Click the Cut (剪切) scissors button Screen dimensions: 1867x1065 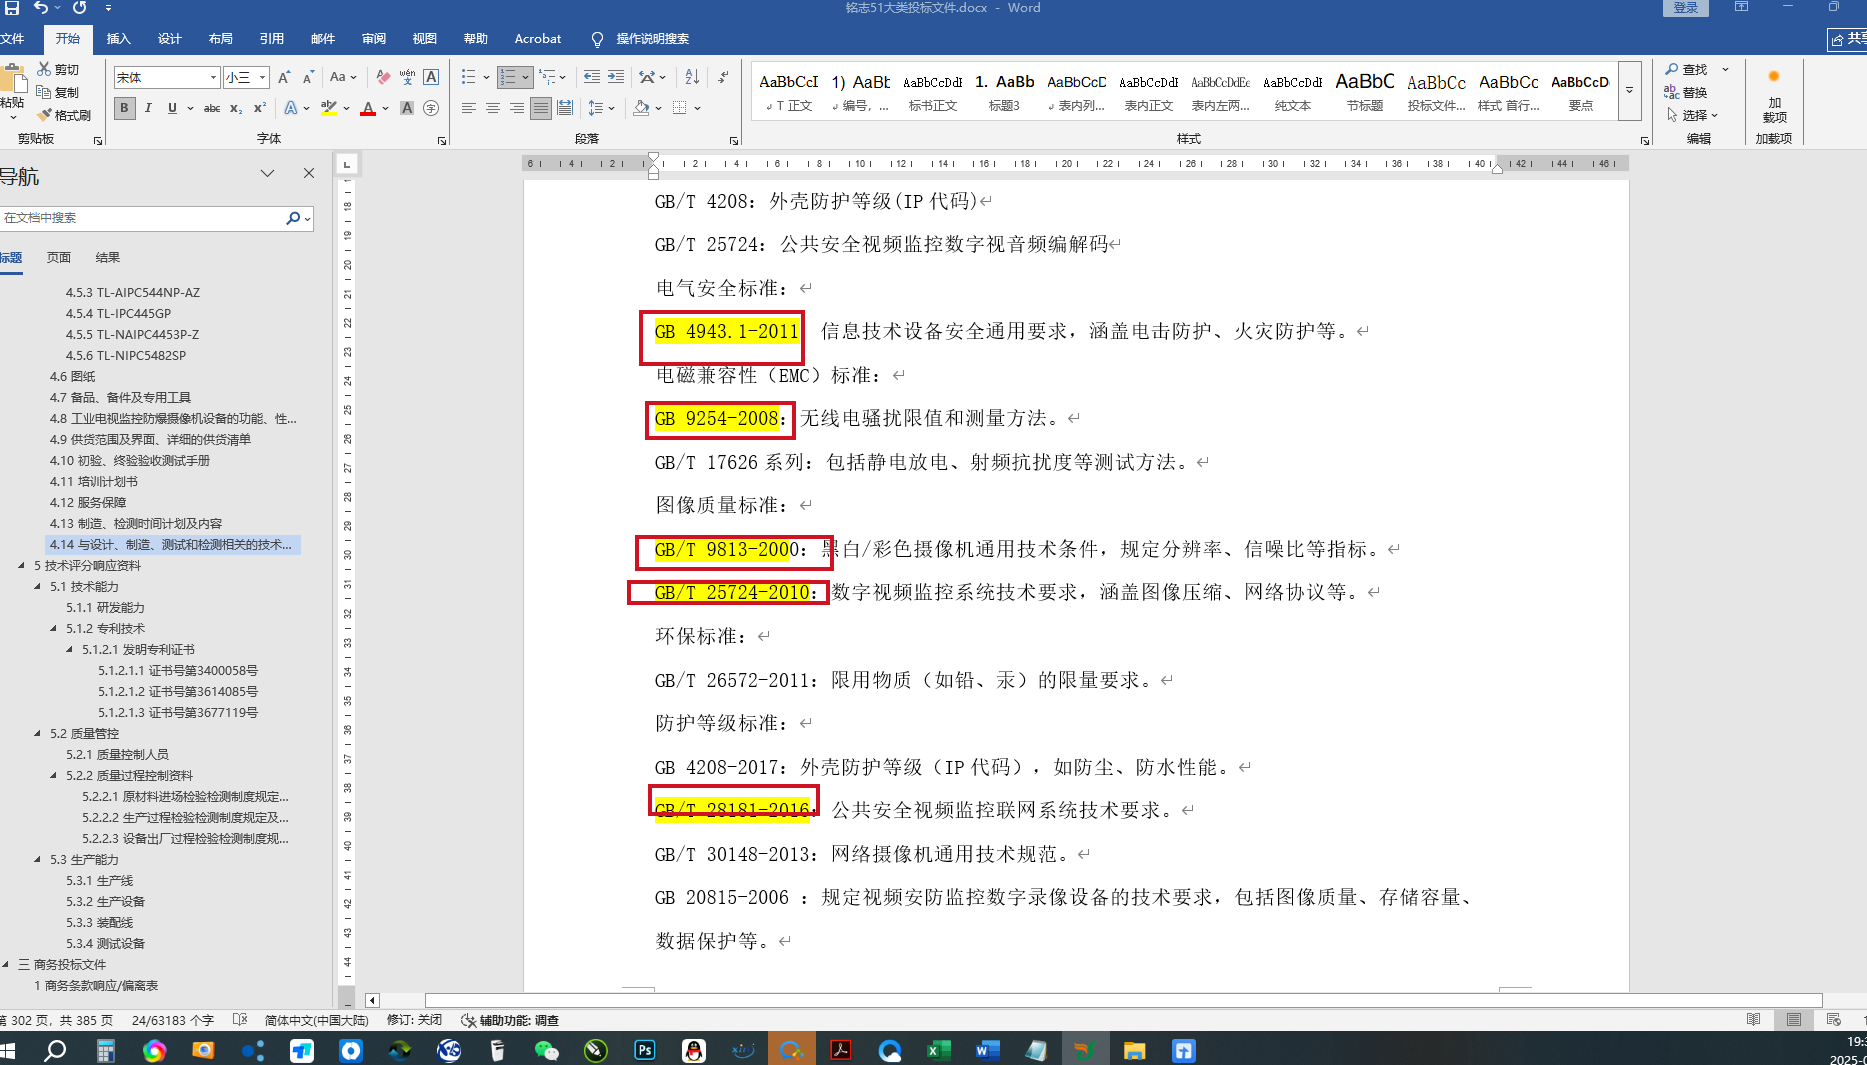click(58, 69)
